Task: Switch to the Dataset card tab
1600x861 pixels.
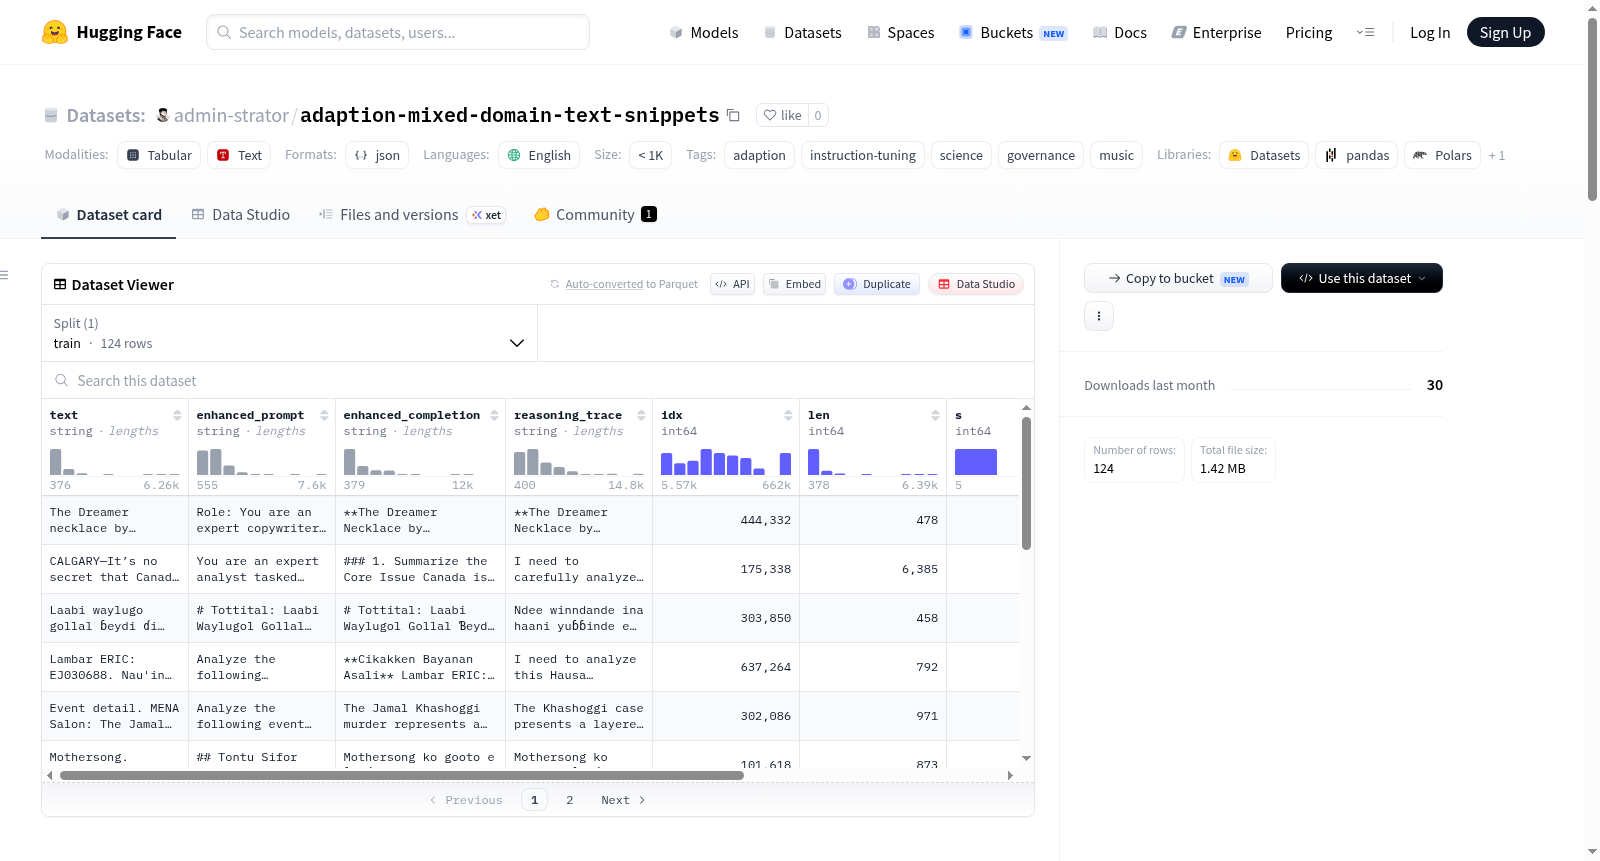Action: coord(108,215)
